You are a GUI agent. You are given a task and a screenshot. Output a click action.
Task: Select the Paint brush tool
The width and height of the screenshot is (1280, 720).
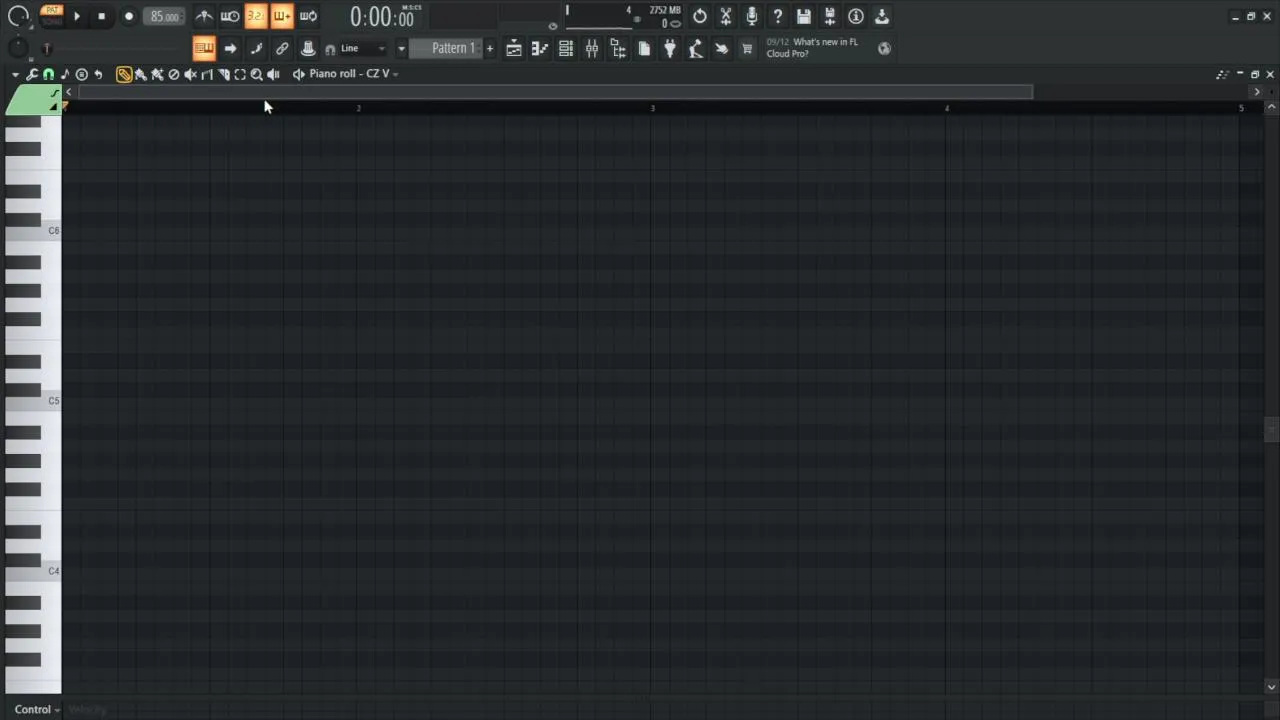coord(141,74)
